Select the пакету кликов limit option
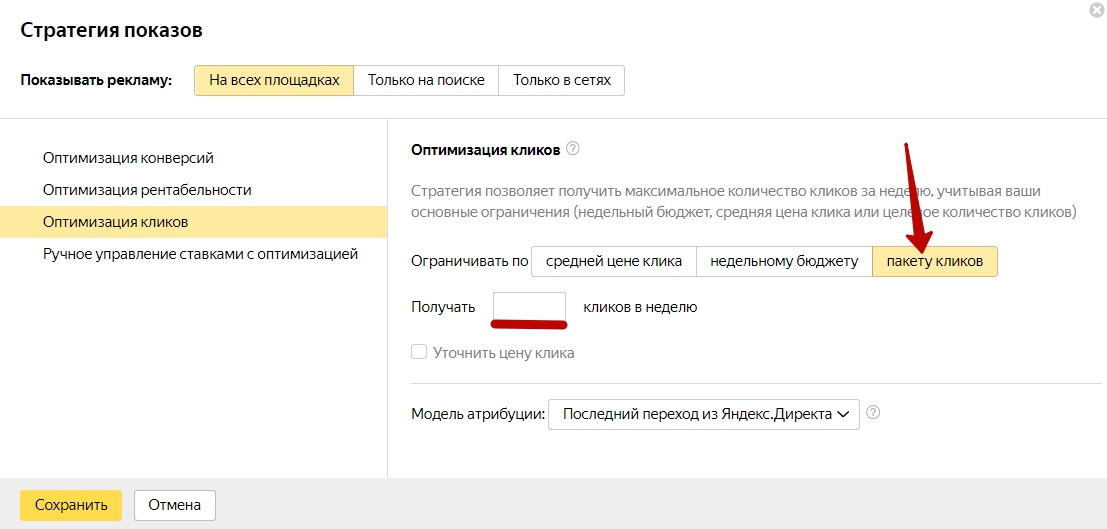 pos(934,261)
